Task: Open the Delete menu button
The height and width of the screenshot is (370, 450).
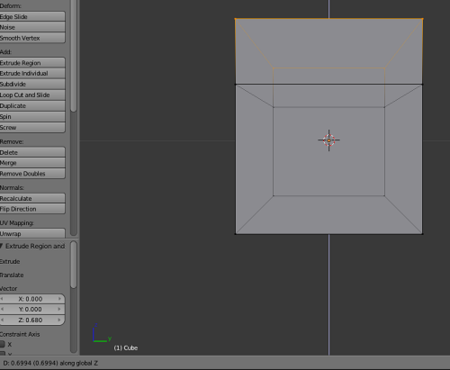Action: 32,152
